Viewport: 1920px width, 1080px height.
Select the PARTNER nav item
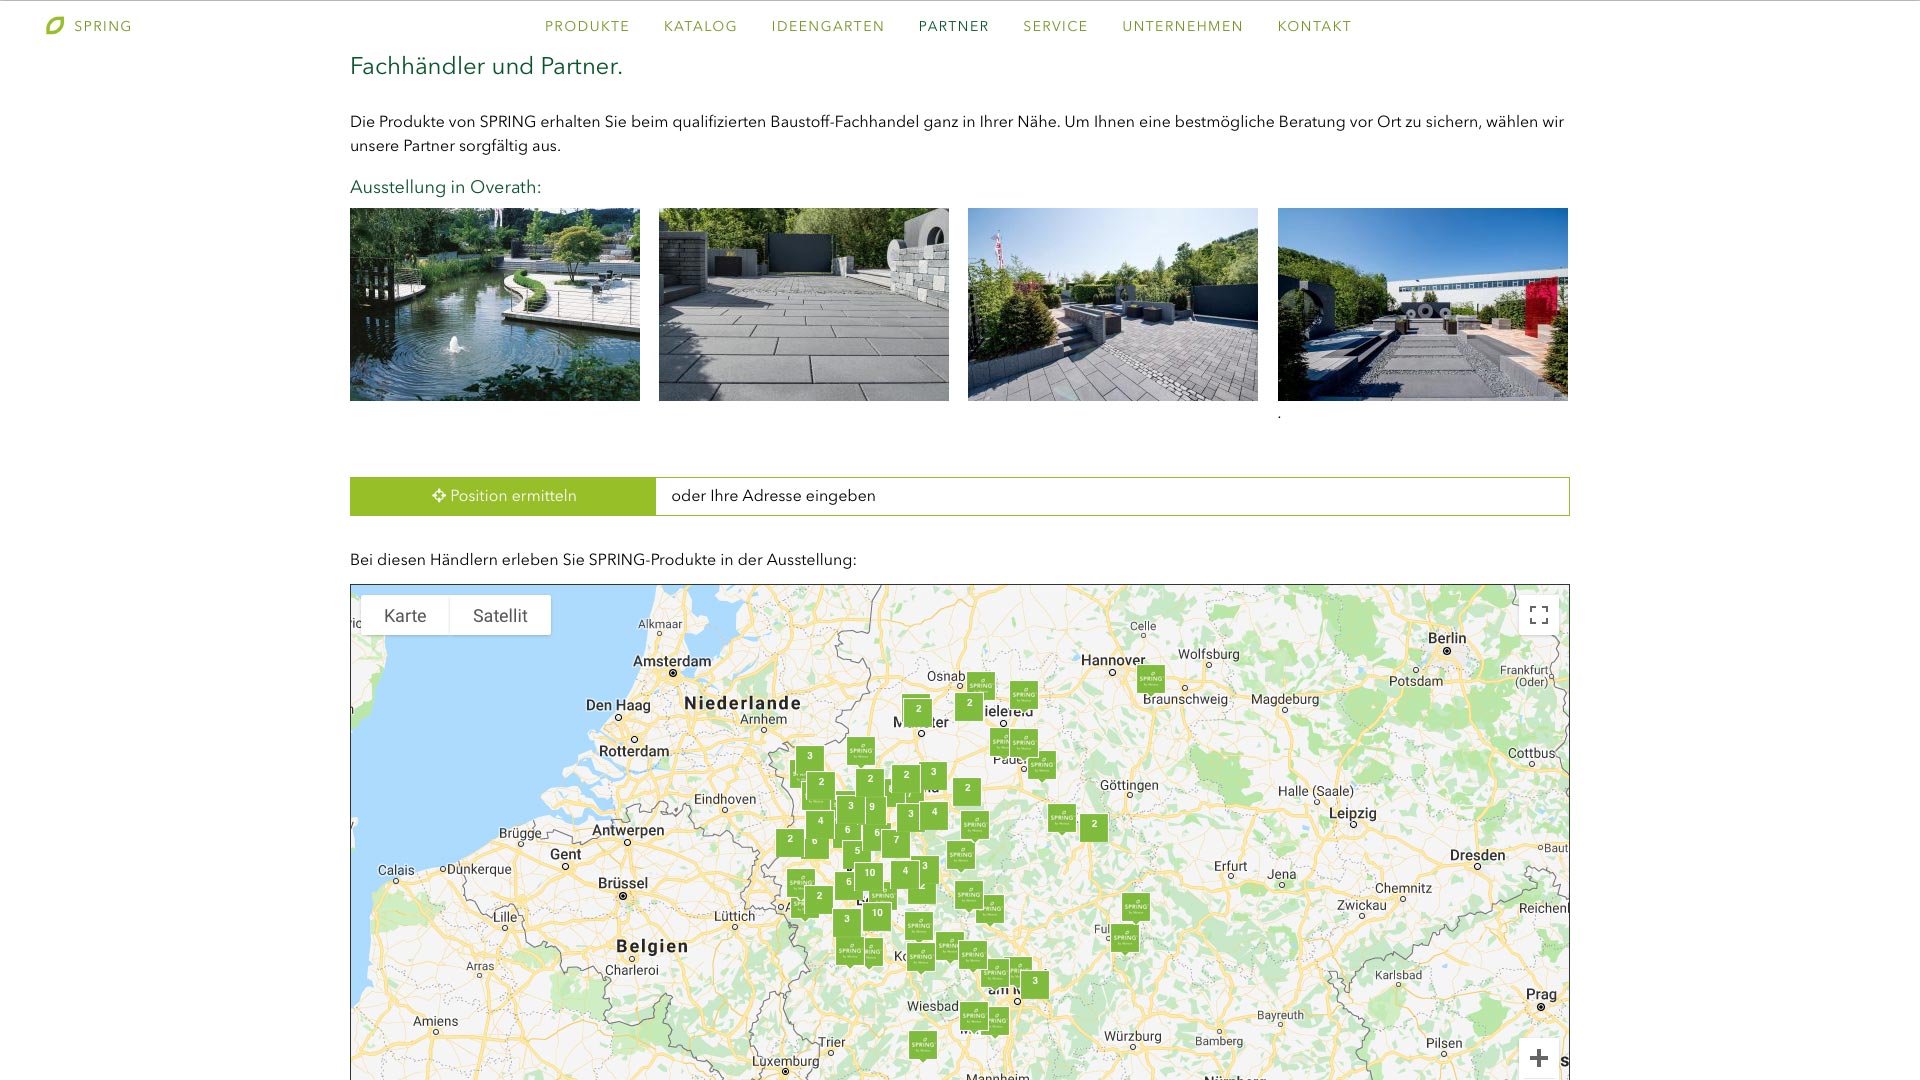point(953,27)
